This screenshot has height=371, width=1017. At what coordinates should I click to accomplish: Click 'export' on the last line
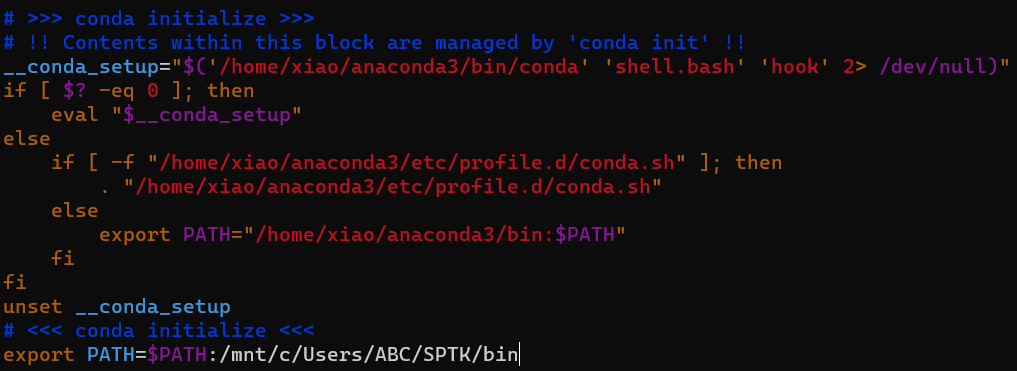click(39, 355)
